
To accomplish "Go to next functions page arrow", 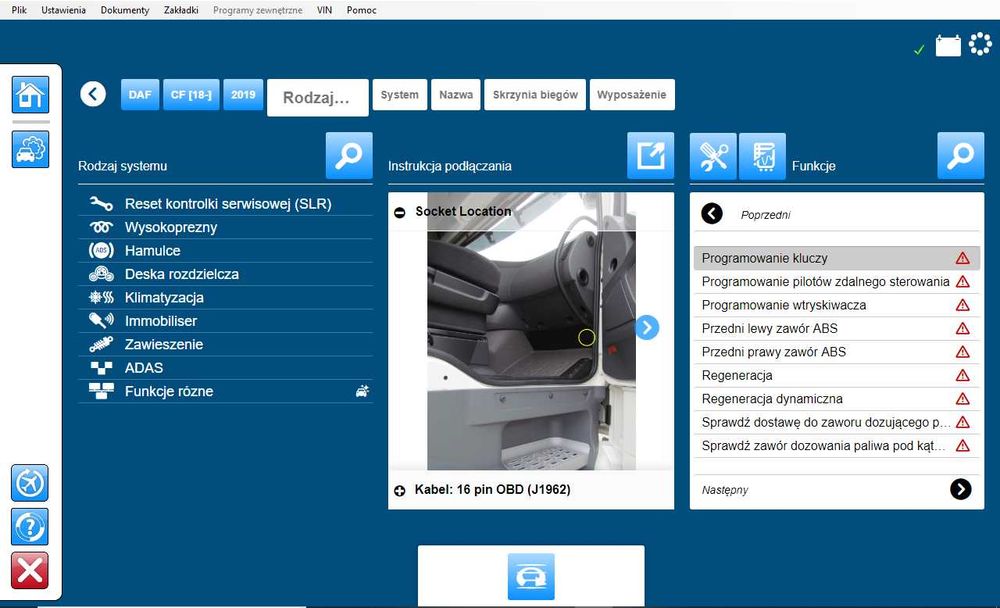I will coord(960,489).
